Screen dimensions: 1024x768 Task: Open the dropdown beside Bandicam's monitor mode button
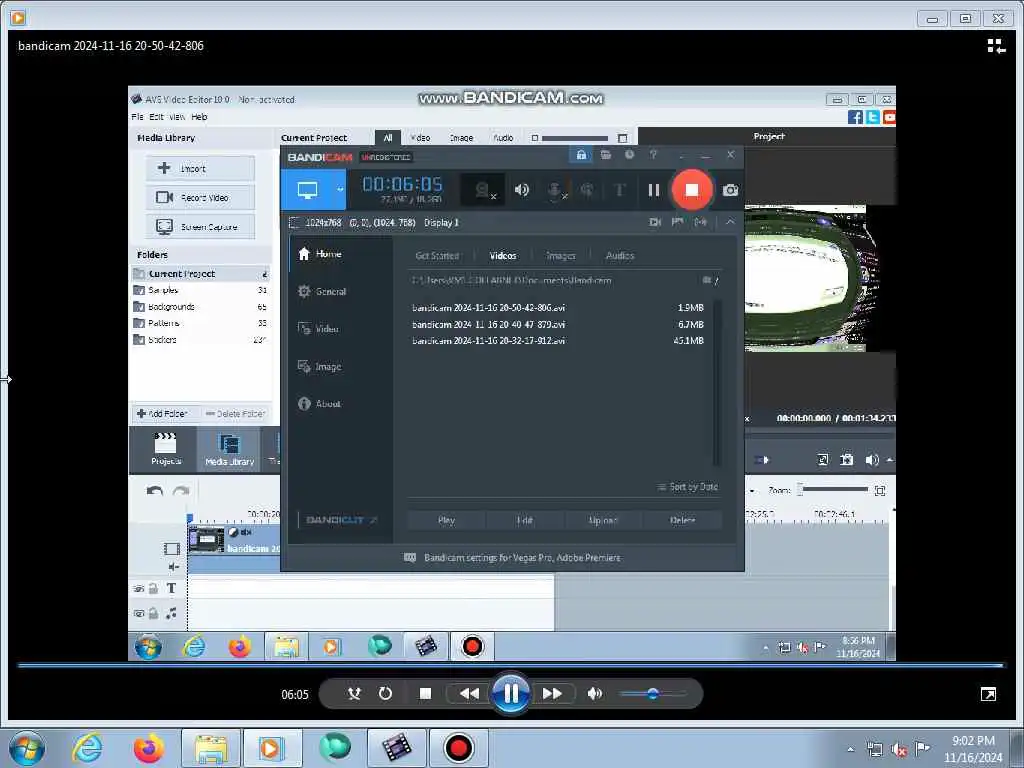340,190
